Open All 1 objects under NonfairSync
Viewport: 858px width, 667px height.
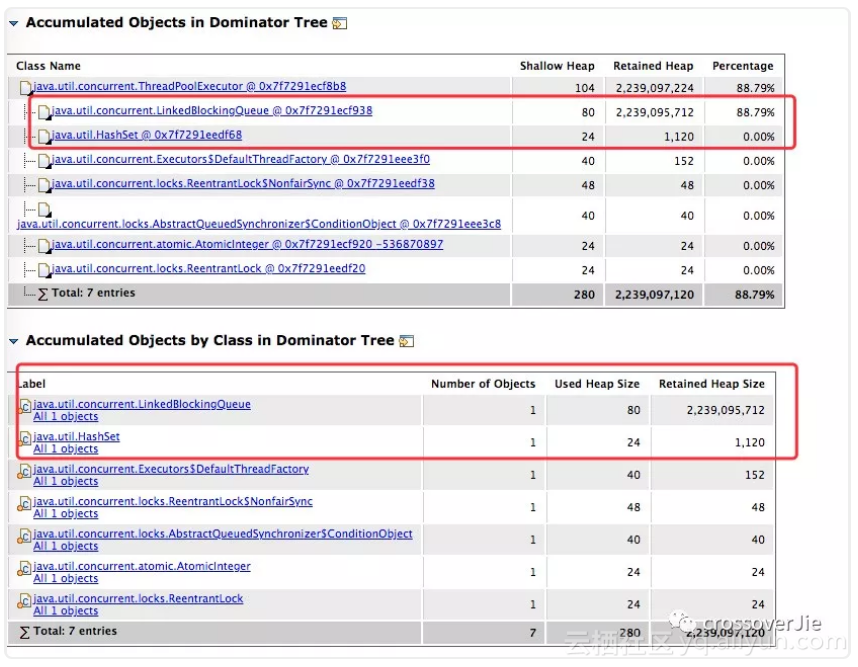coord(66,514)
